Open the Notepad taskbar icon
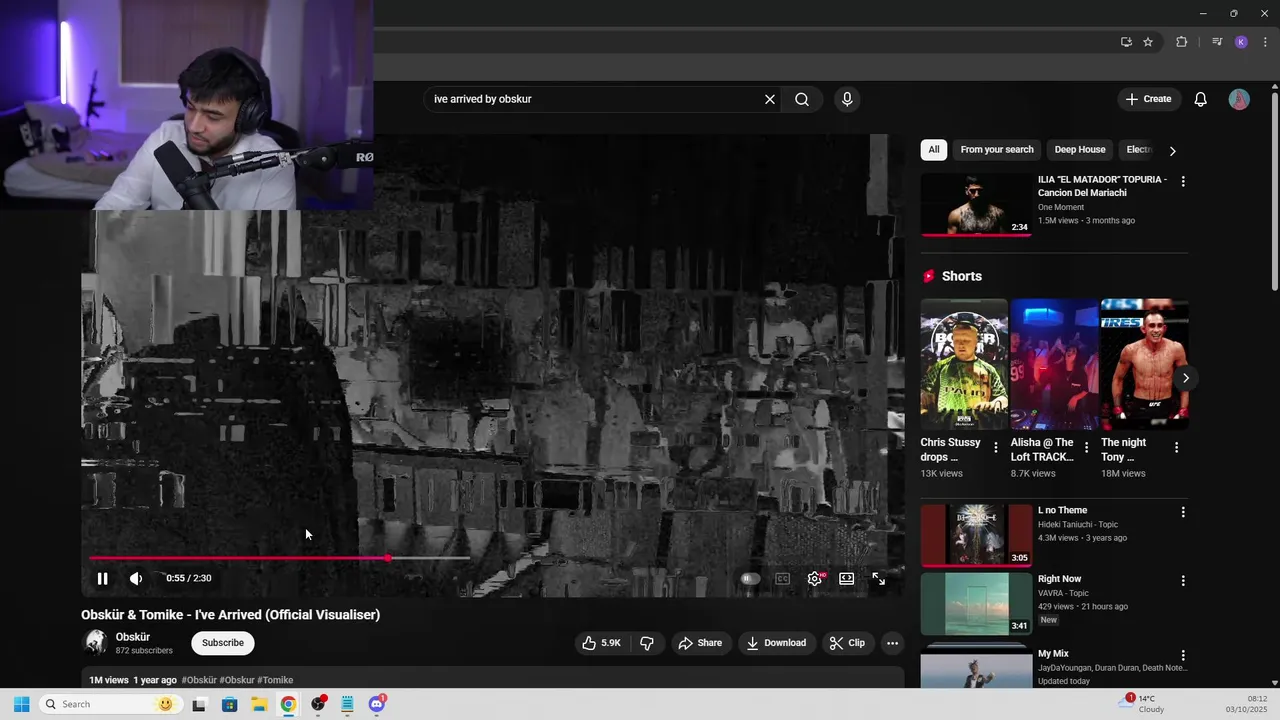The height and width of the screenshot is (720, 1280). 347,704
